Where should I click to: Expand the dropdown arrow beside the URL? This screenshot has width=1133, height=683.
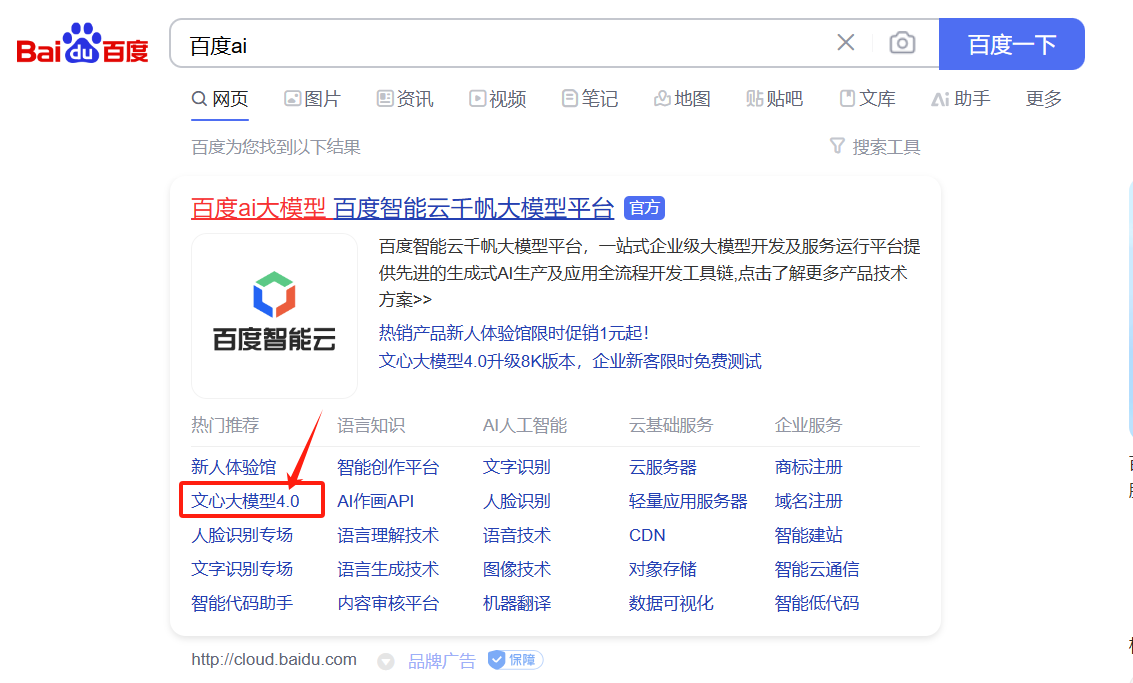coord(386,661)
